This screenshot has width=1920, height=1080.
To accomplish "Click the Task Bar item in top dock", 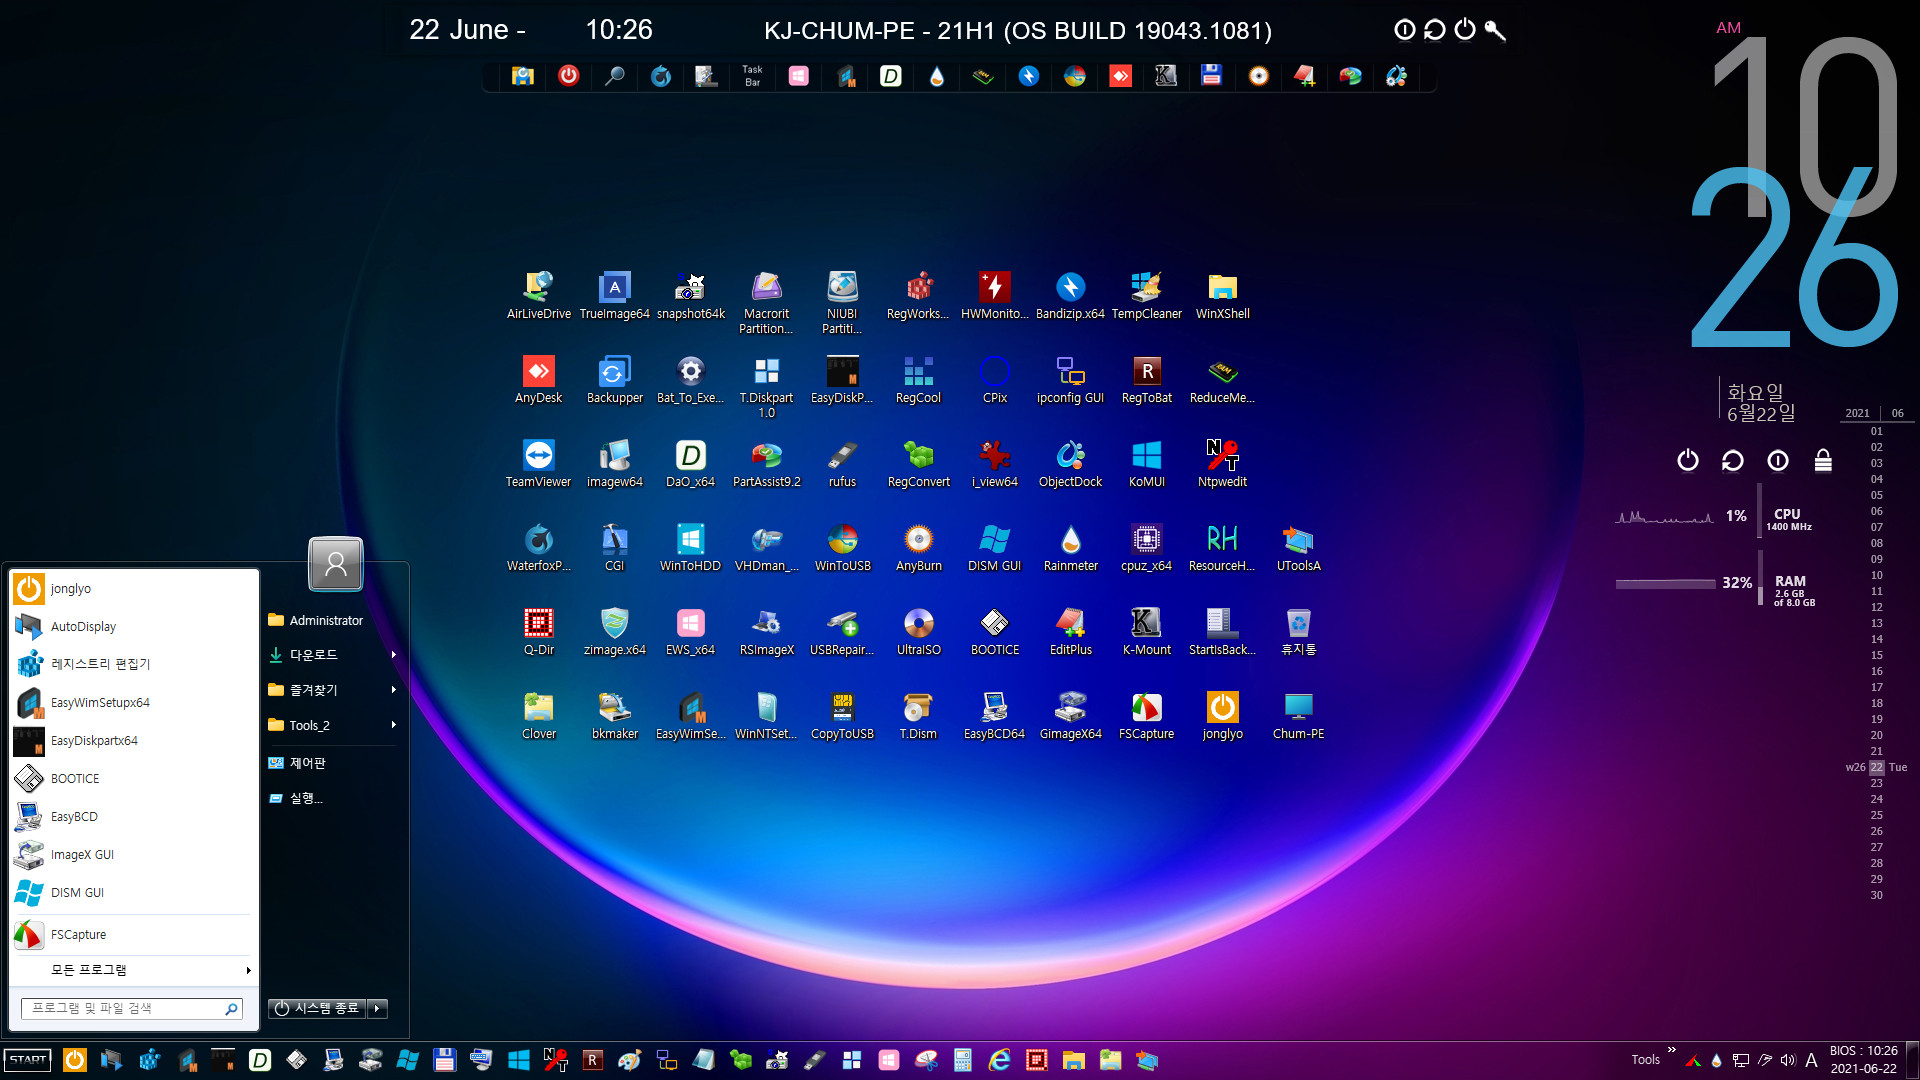I will 752,76.
